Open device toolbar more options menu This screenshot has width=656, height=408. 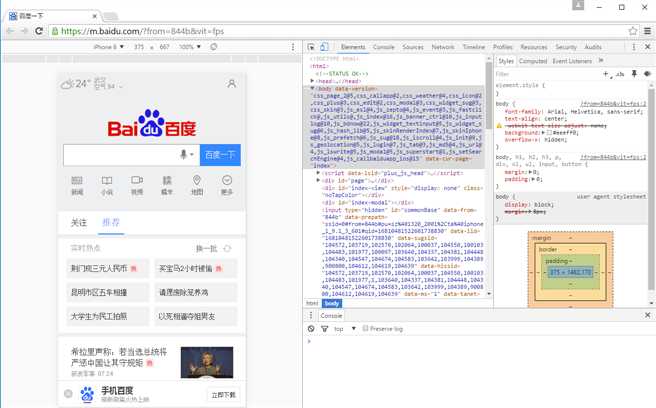pyautogui.click(x=293, y=47)
